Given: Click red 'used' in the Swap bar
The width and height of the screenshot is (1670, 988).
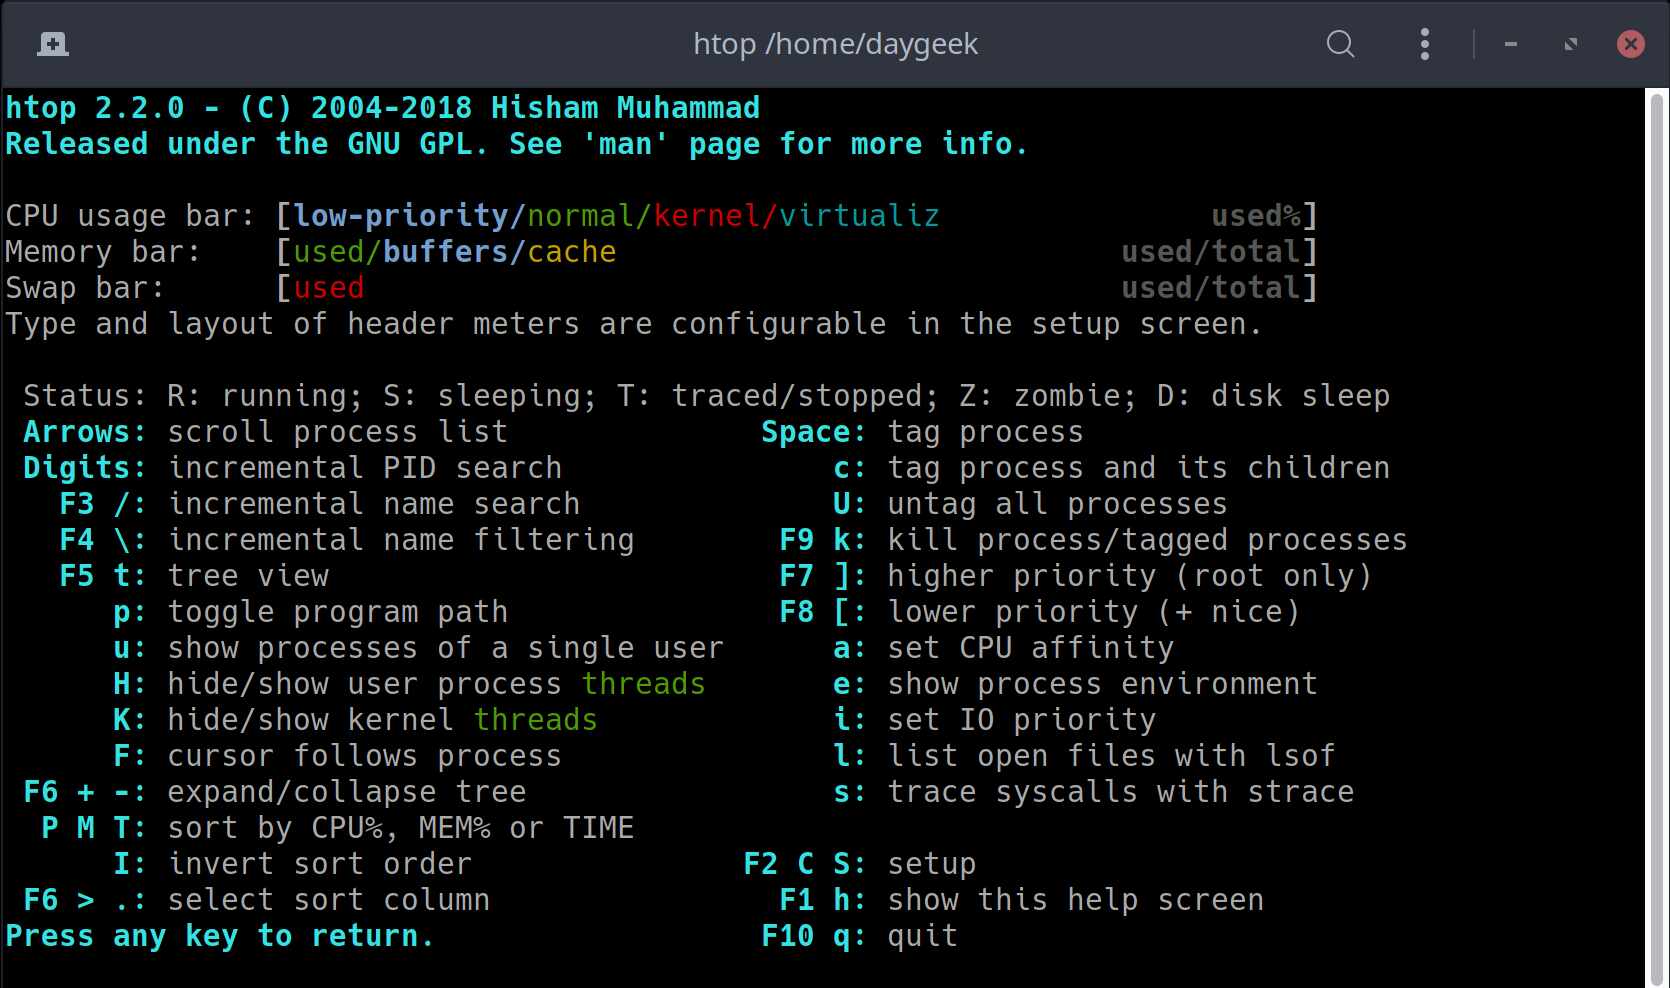Looking at the screenshot, I should click(x=329, y=288).
